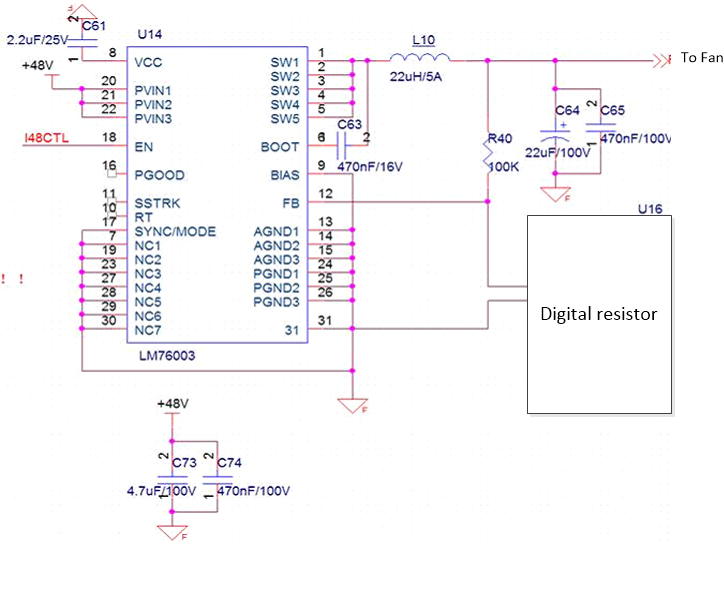Click the ground symbol below C73
This screenshot has height=596, width=724.
pos(172,533)
